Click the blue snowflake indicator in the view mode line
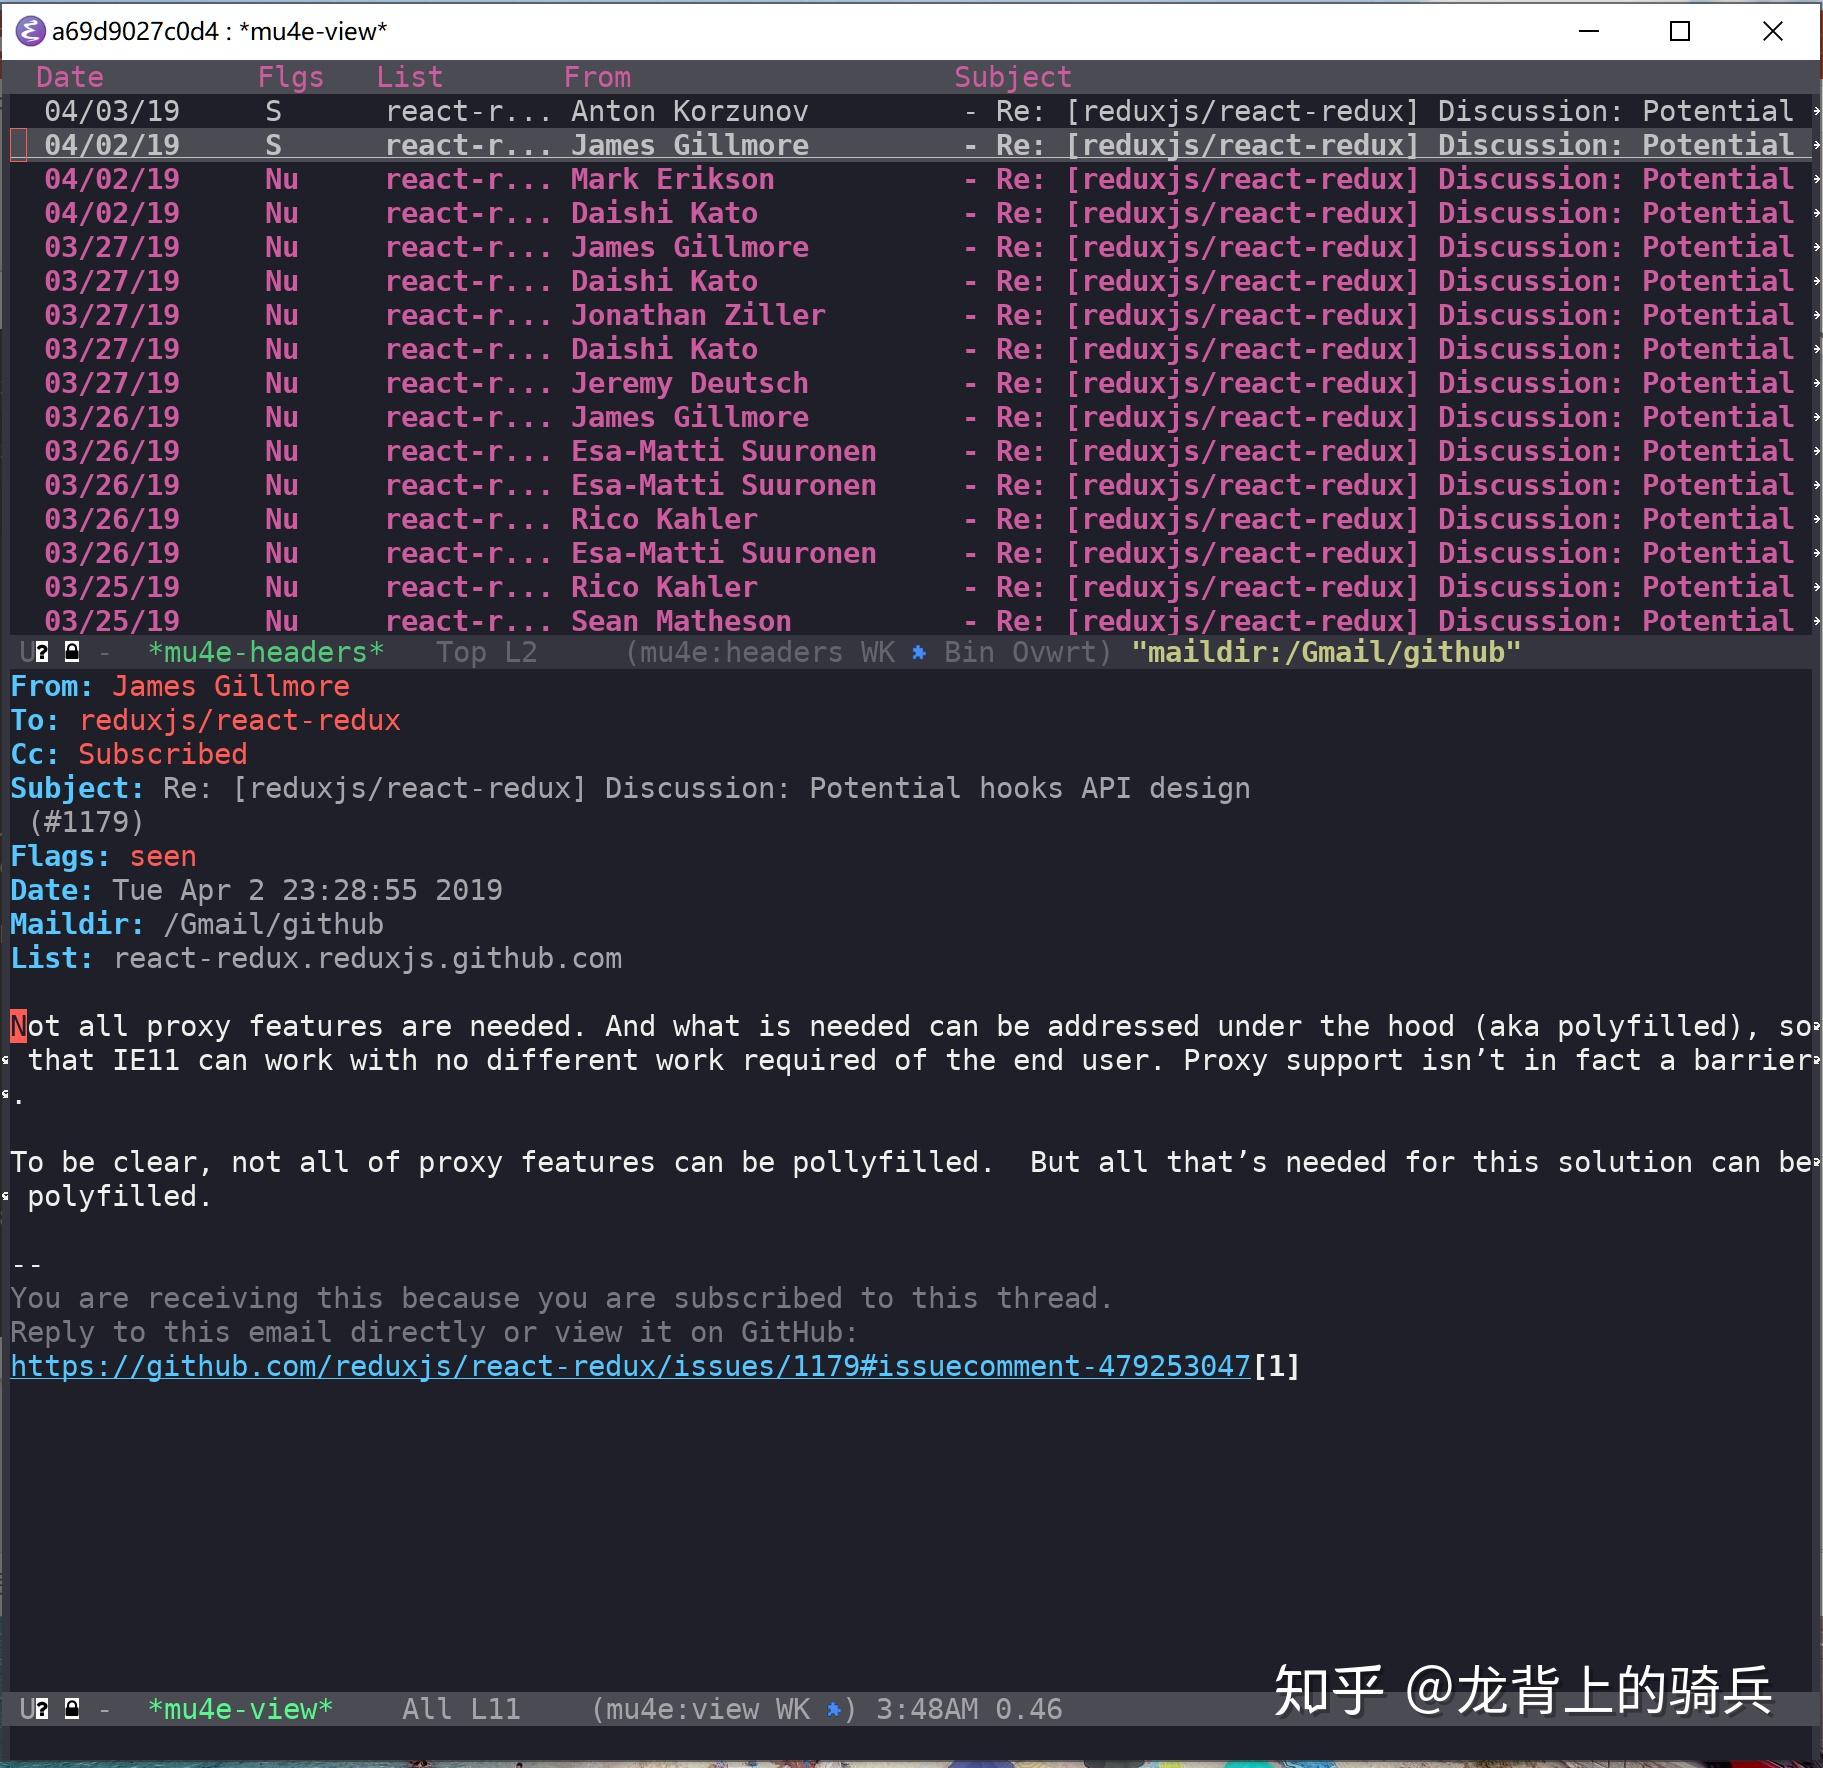The height and width of the screenshot is (1768, 1823). pyautogui.click(x=833, y=1710)
